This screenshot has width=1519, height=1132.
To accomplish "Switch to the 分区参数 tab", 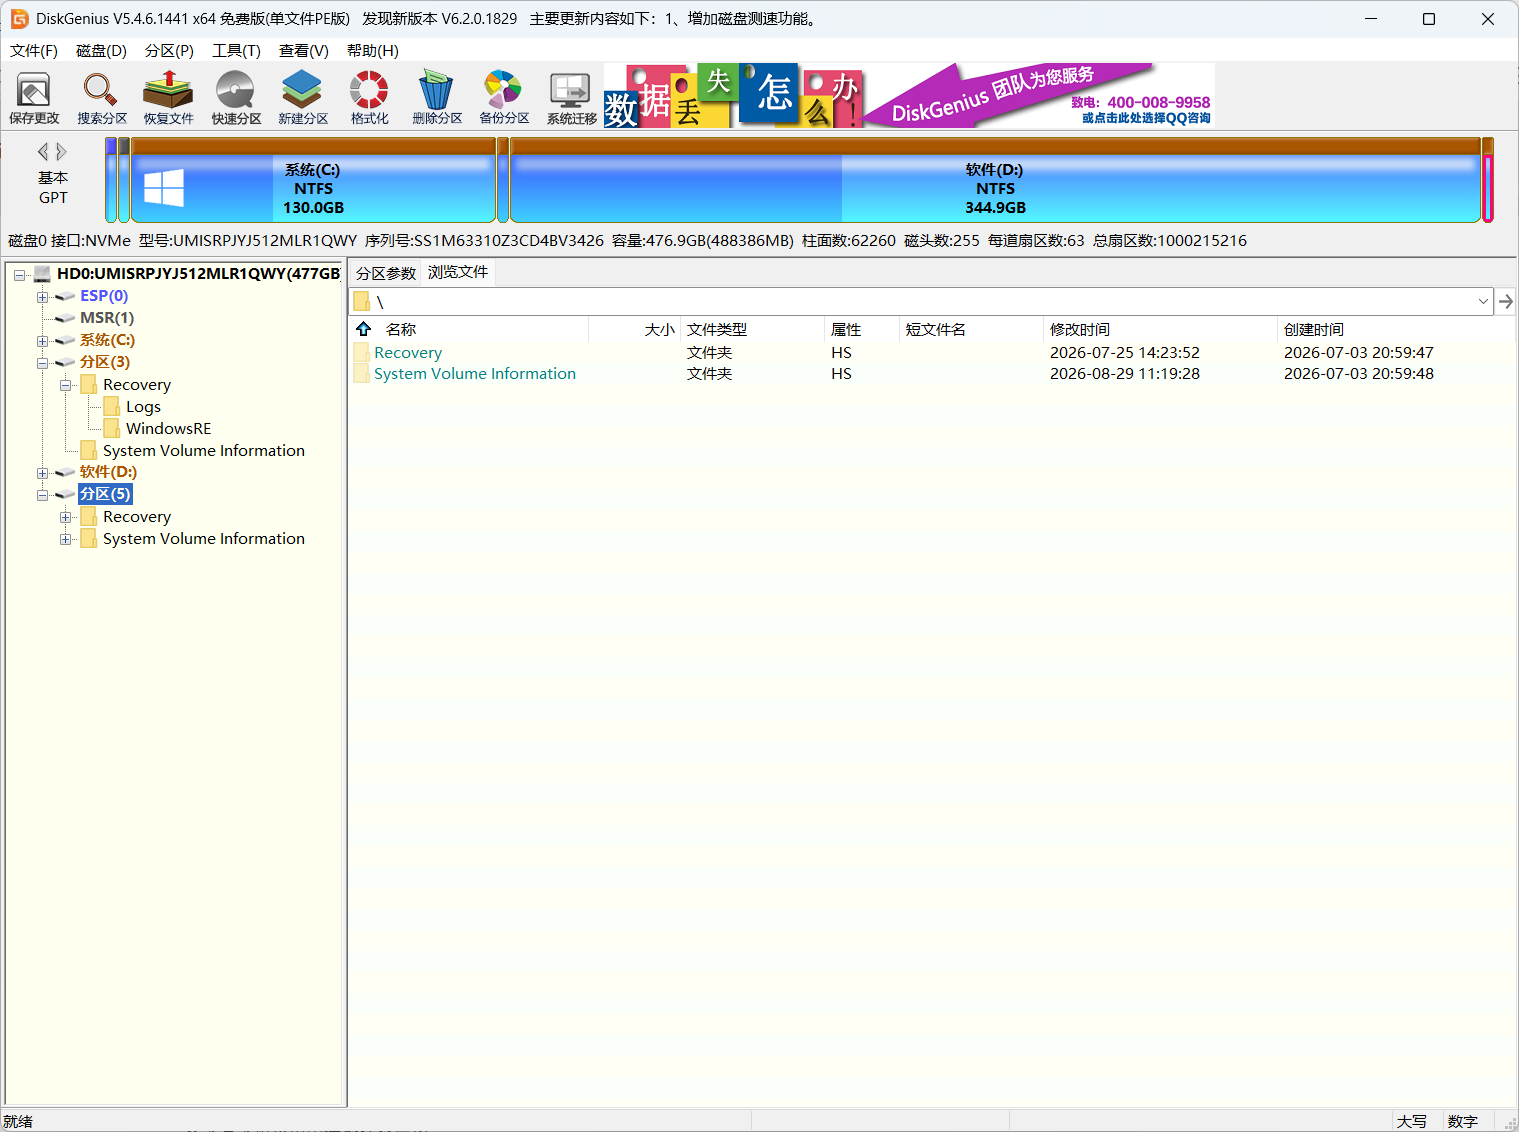I will coord(386,273).
